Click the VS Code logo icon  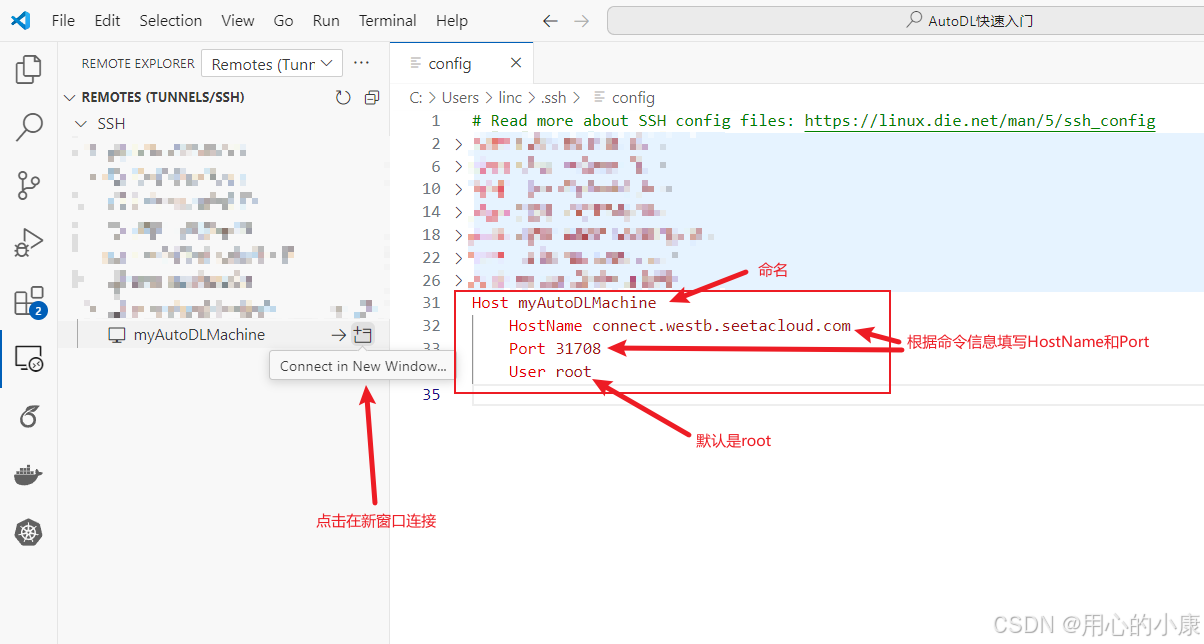(x=21, y=20)
